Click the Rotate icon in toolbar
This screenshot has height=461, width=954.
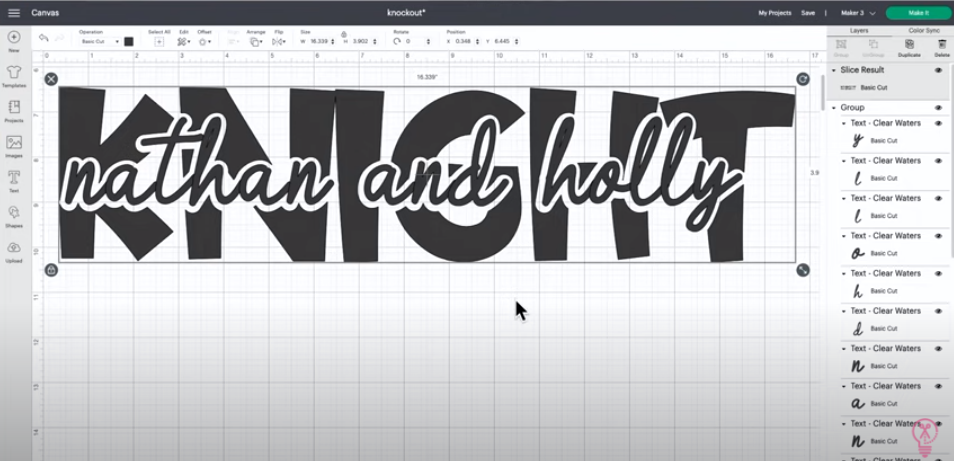point(397,41)
